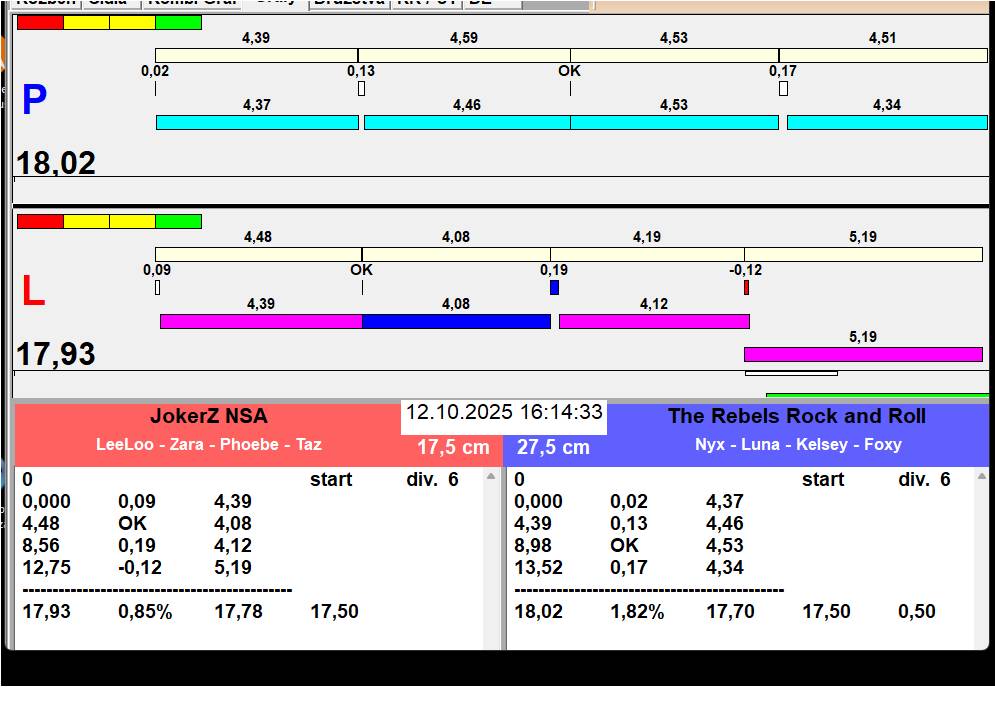Click the red -0,12 fault marker in lane L
The image size is (995, 716).
click(746, 288)
